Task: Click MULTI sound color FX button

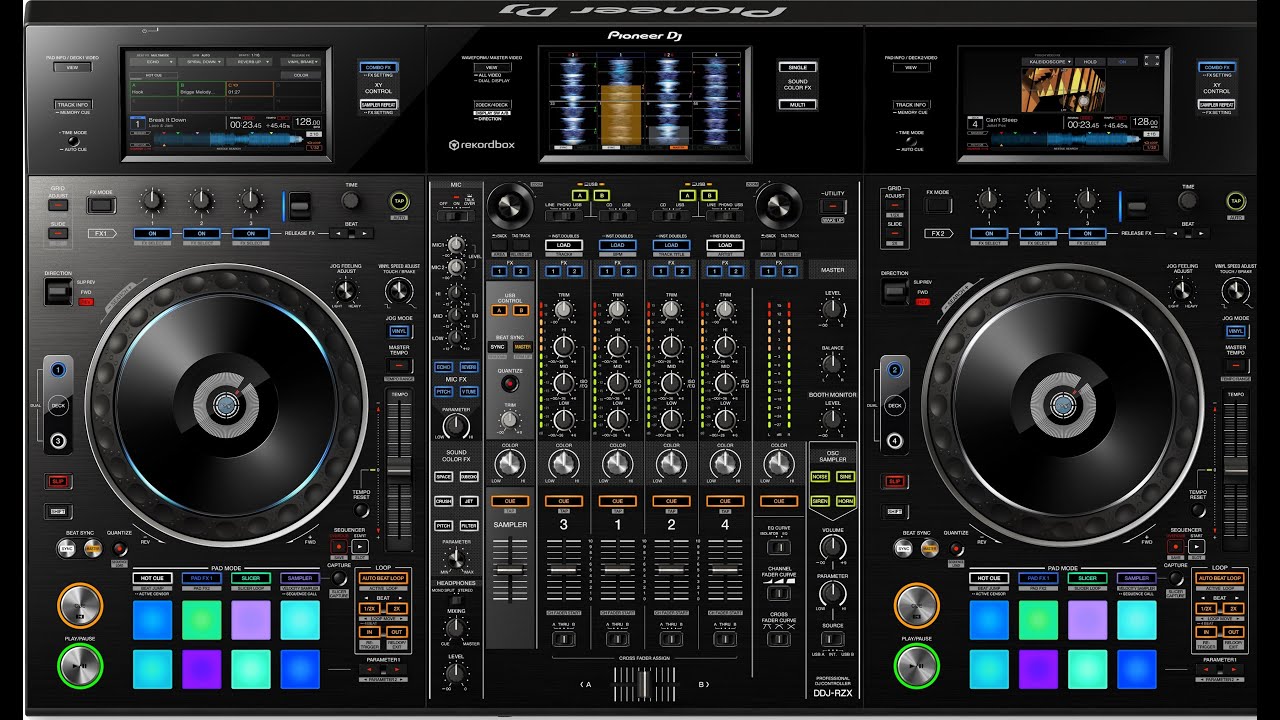Action: [797, 104]
